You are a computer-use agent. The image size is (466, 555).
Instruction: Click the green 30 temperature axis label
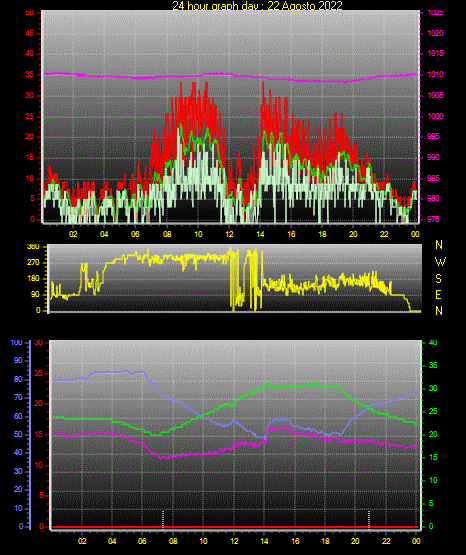433,388
